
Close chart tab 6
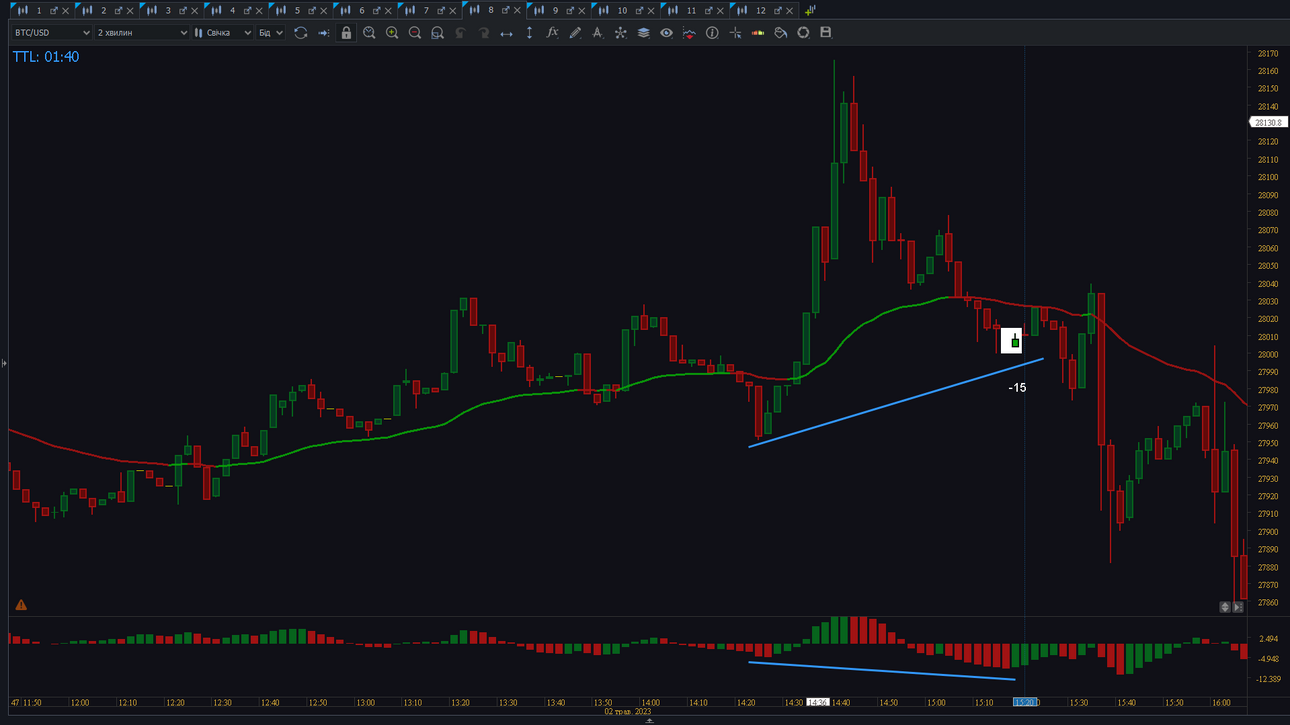[x=388, y=11]
